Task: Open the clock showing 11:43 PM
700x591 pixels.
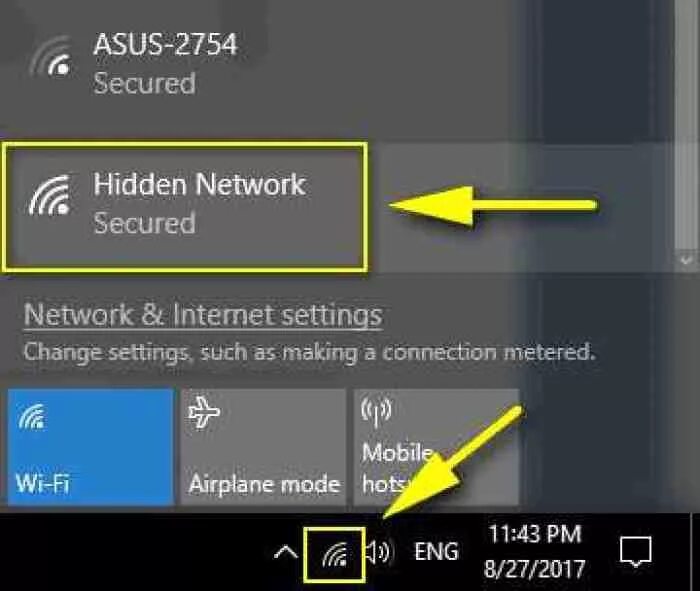Action: point(535,534)
